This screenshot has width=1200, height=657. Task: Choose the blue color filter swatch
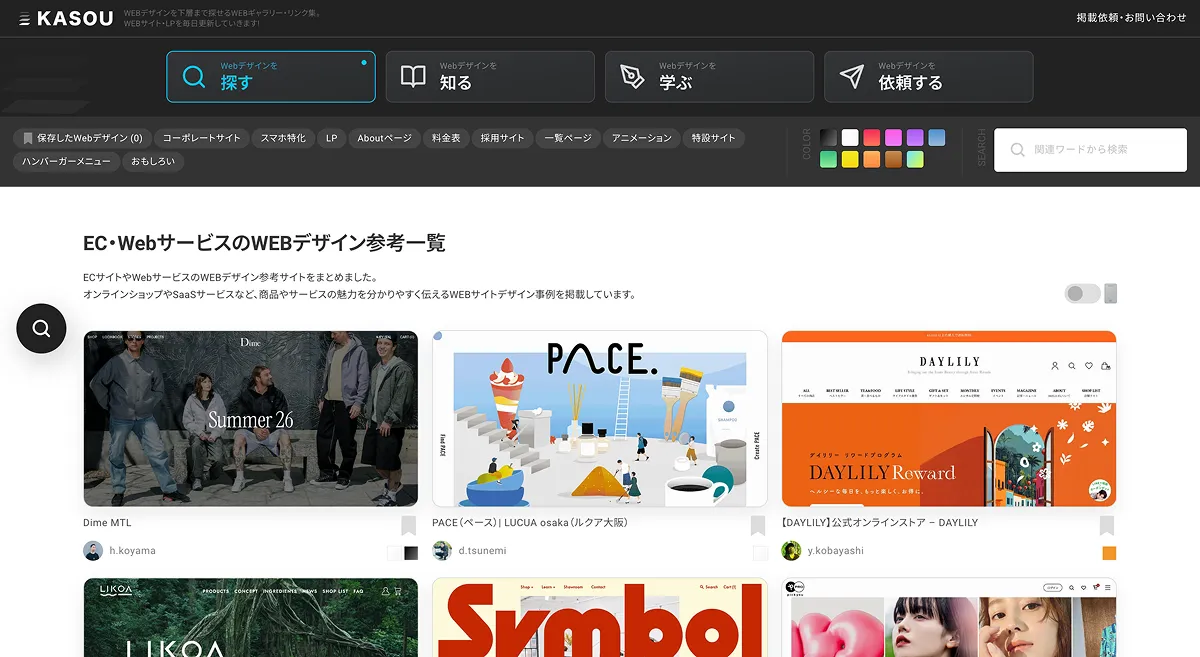coord(937,138)
